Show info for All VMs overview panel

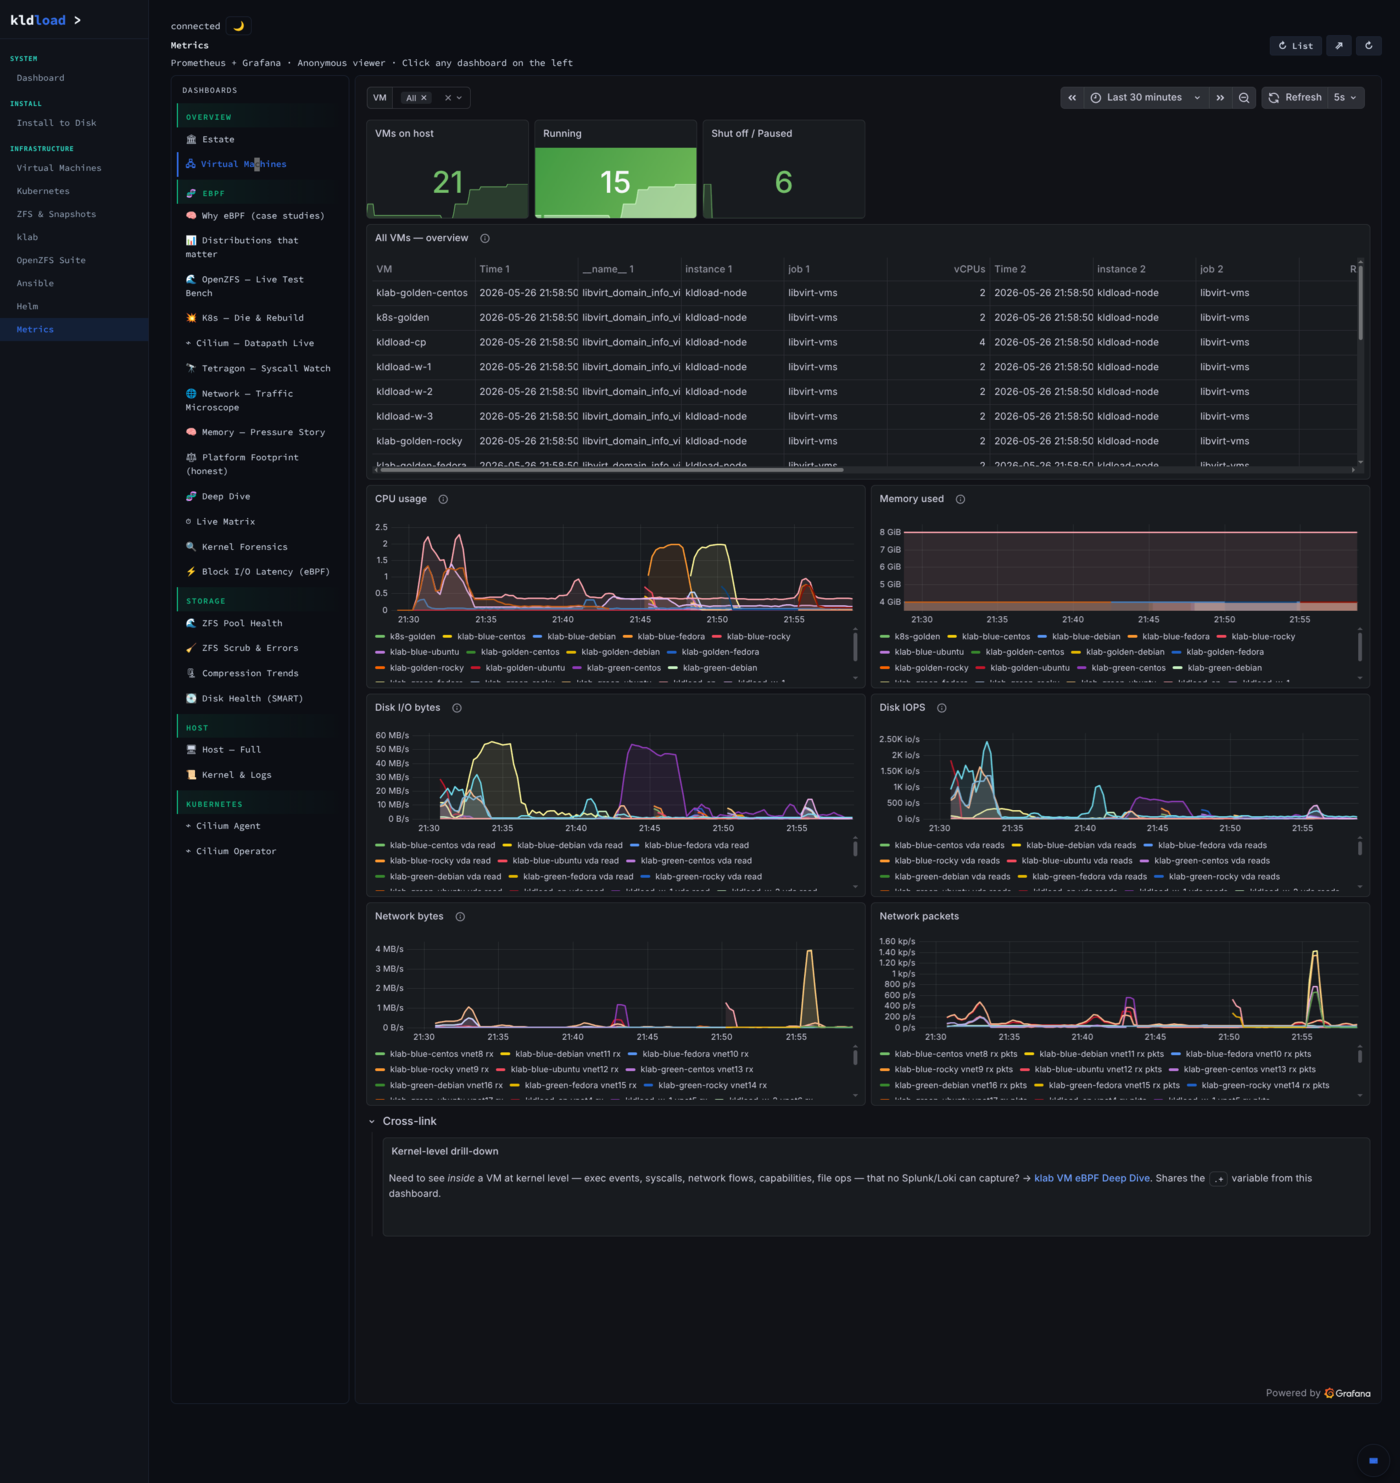[x=485, y=238]
